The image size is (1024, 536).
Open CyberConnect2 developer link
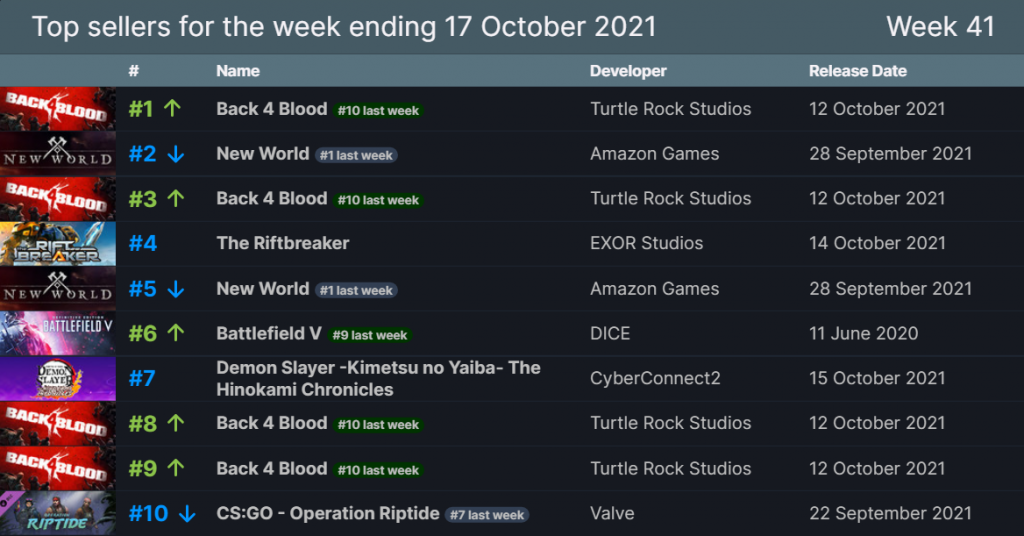click(x=655, y=379)
